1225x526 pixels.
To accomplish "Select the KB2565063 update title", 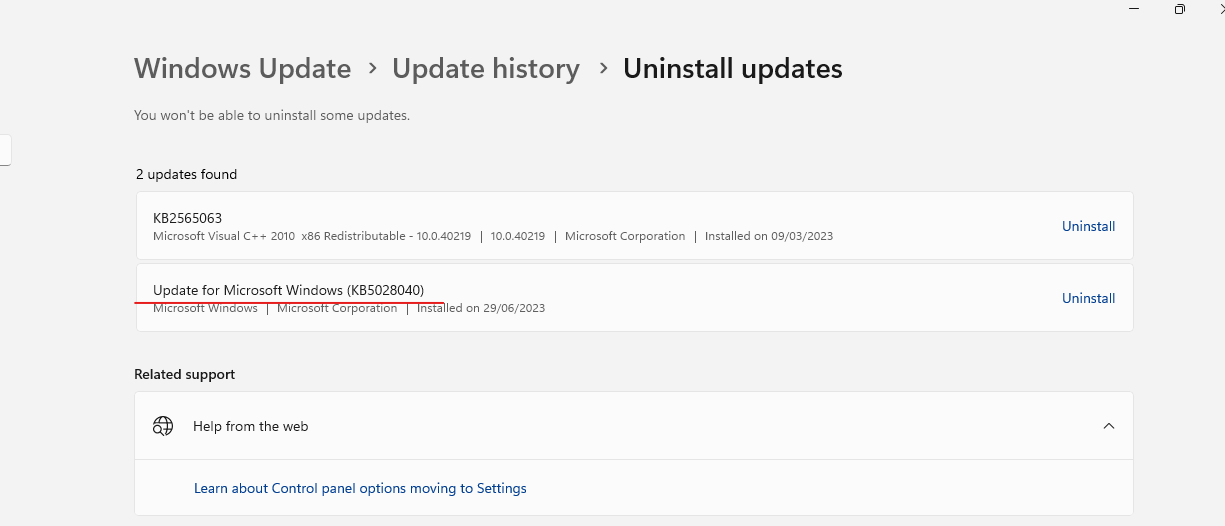I will pos(187,218).
